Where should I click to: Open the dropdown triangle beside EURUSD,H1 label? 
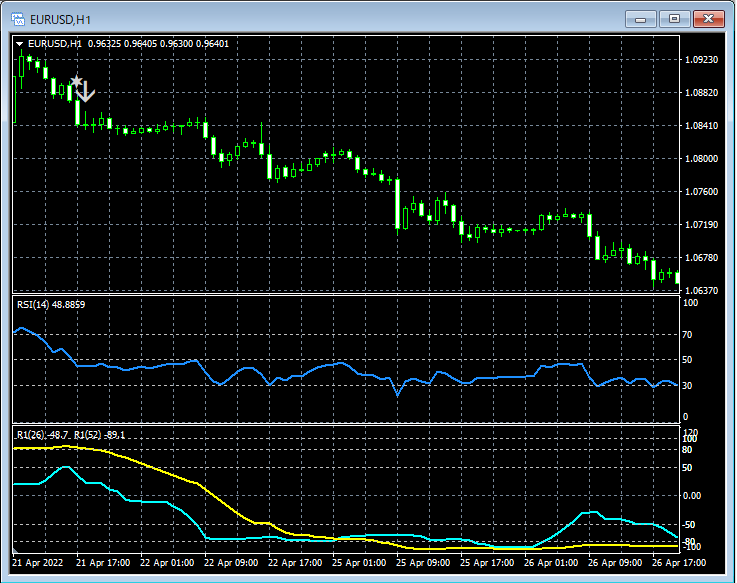pos(20,44)
